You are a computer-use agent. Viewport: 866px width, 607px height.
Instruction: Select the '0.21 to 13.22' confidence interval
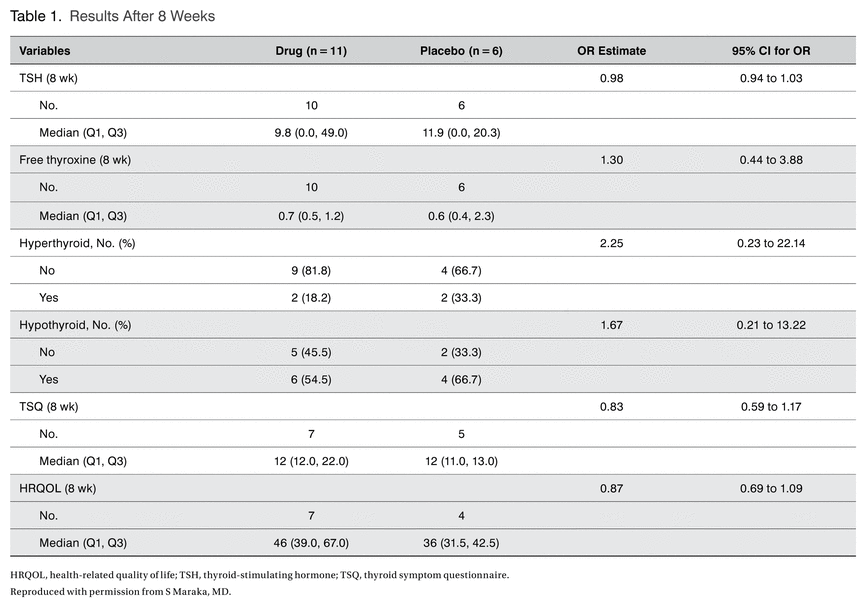771,325
